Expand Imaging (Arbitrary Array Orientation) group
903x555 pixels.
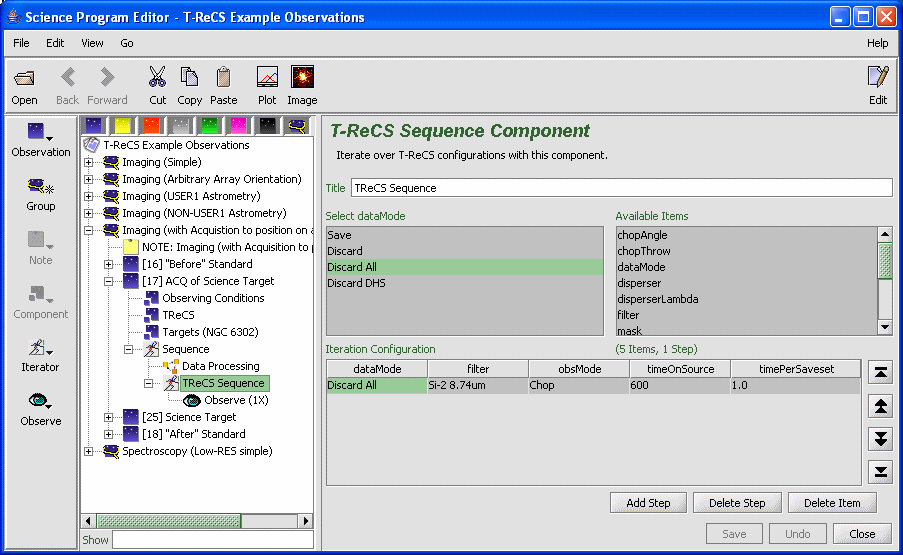[x=89, y=180]
